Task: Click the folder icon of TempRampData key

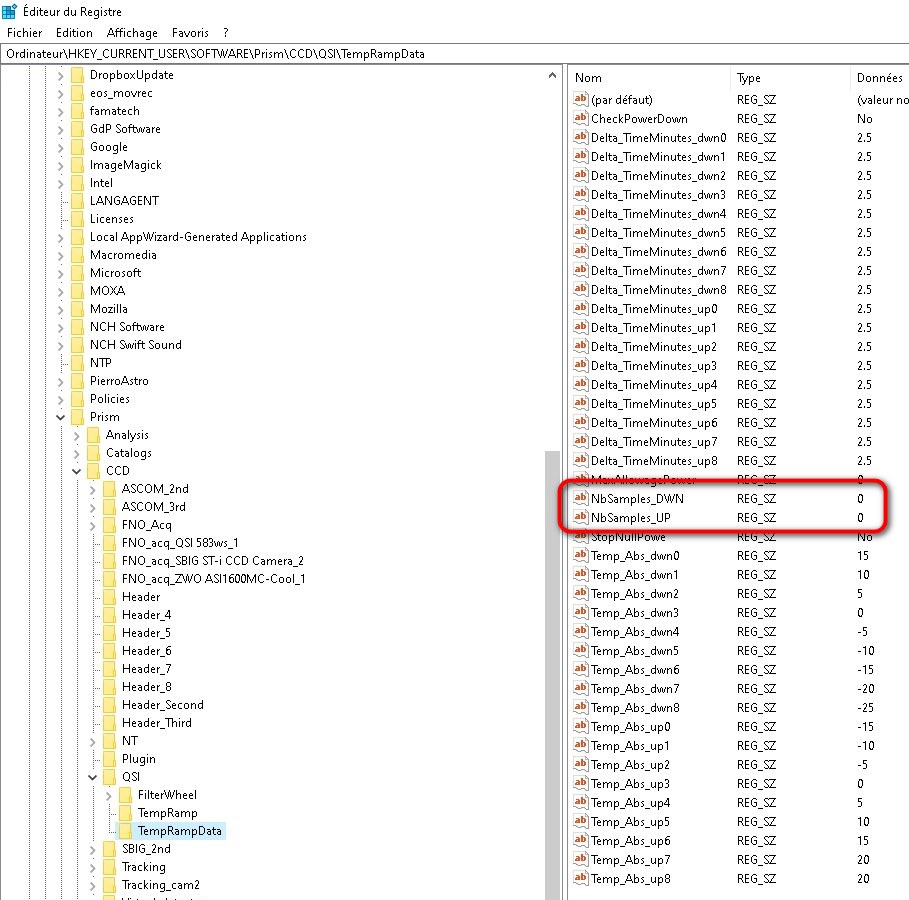Action: coord(125,831)
